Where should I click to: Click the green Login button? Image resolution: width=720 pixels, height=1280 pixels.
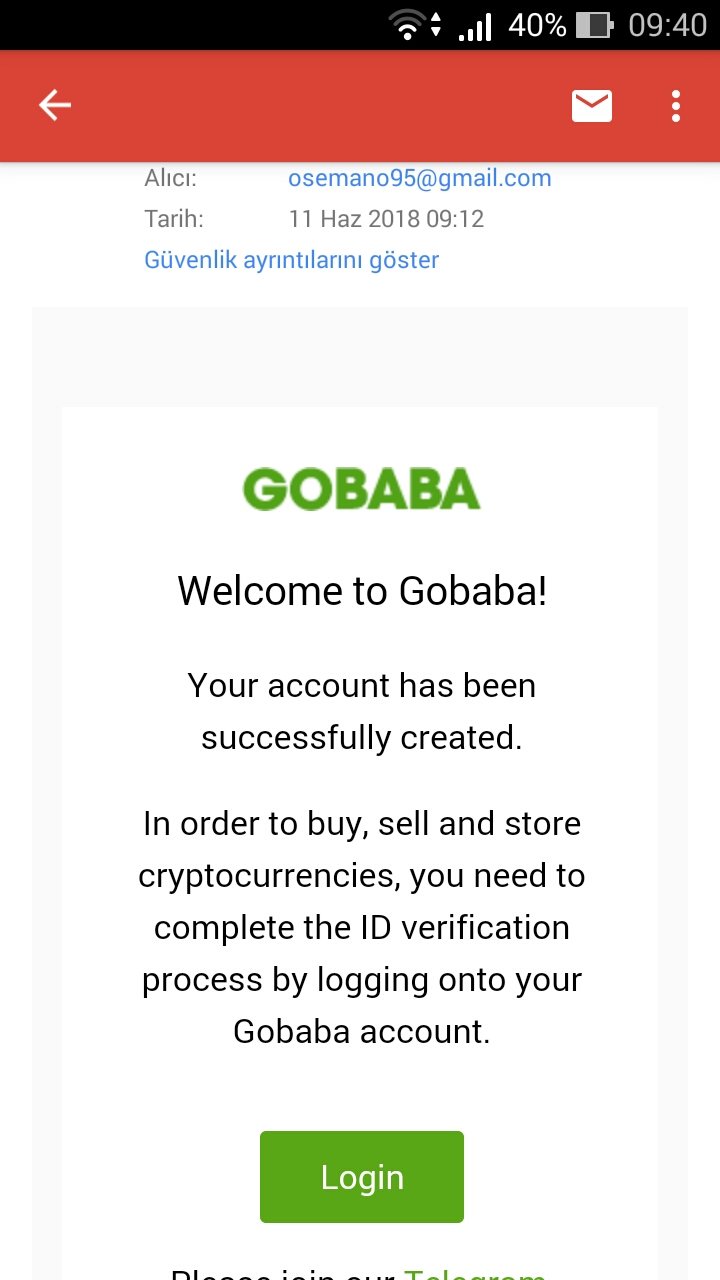(x=362, y=1177)
